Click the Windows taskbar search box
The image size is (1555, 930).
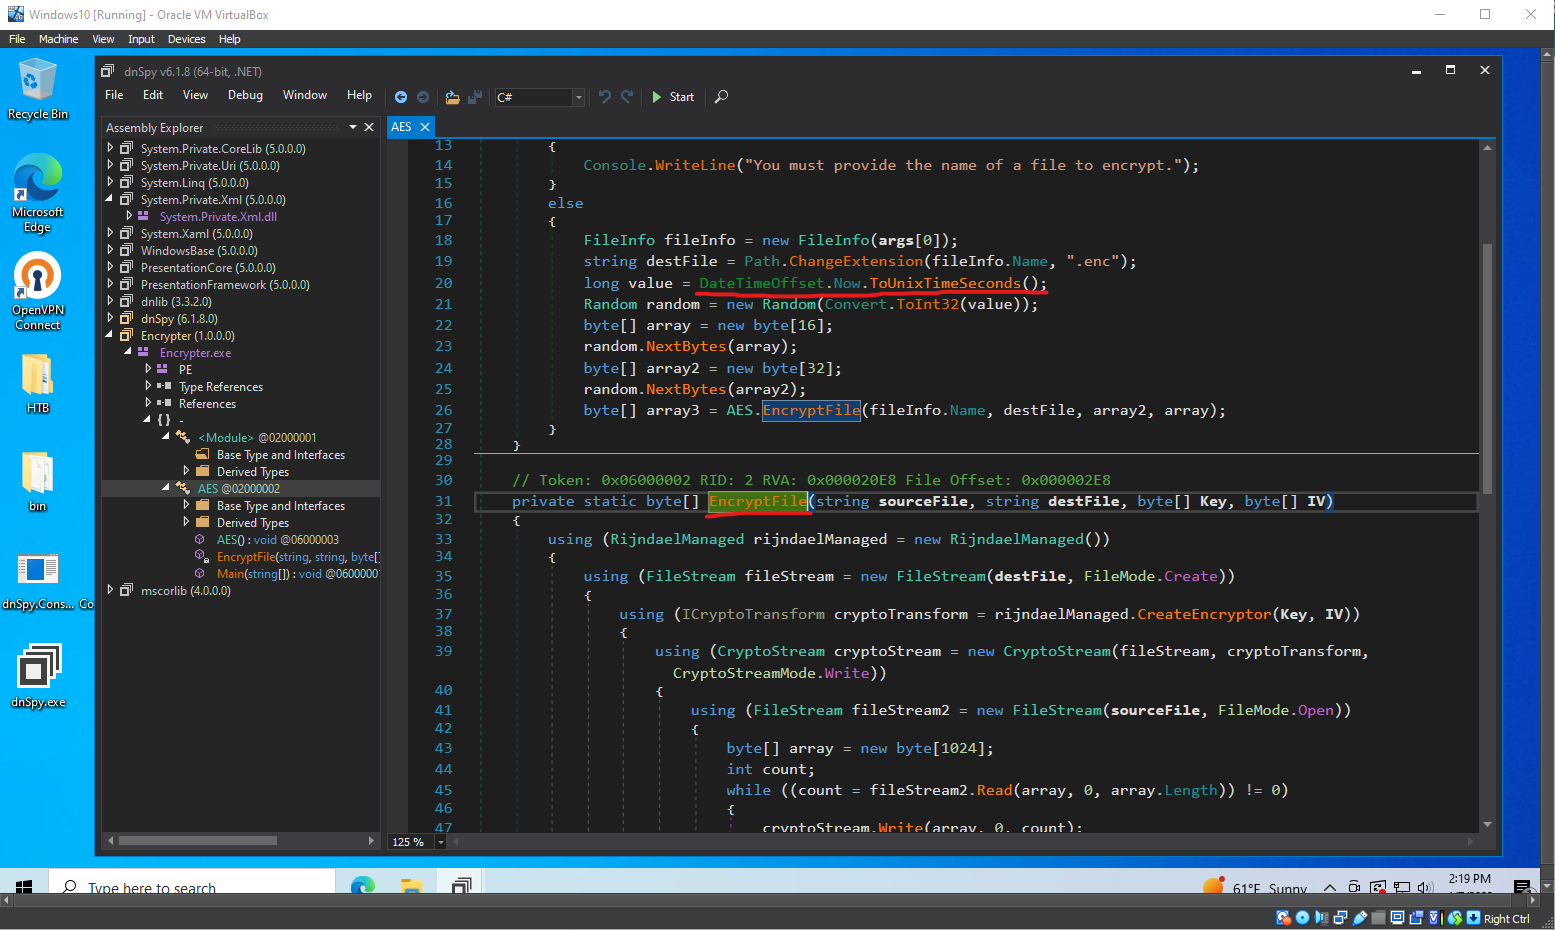click(x=190, y=888)
